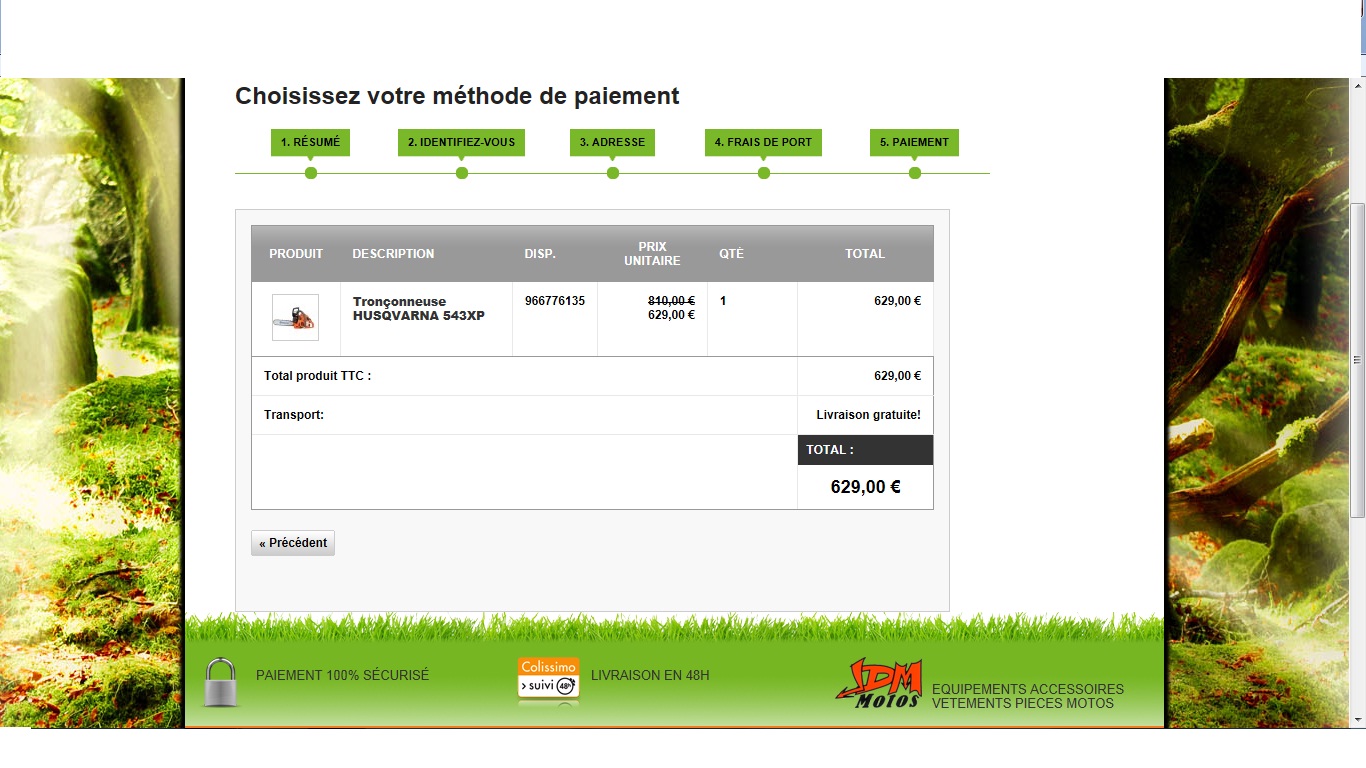Click the SDM Motos logo

point(878,683)
